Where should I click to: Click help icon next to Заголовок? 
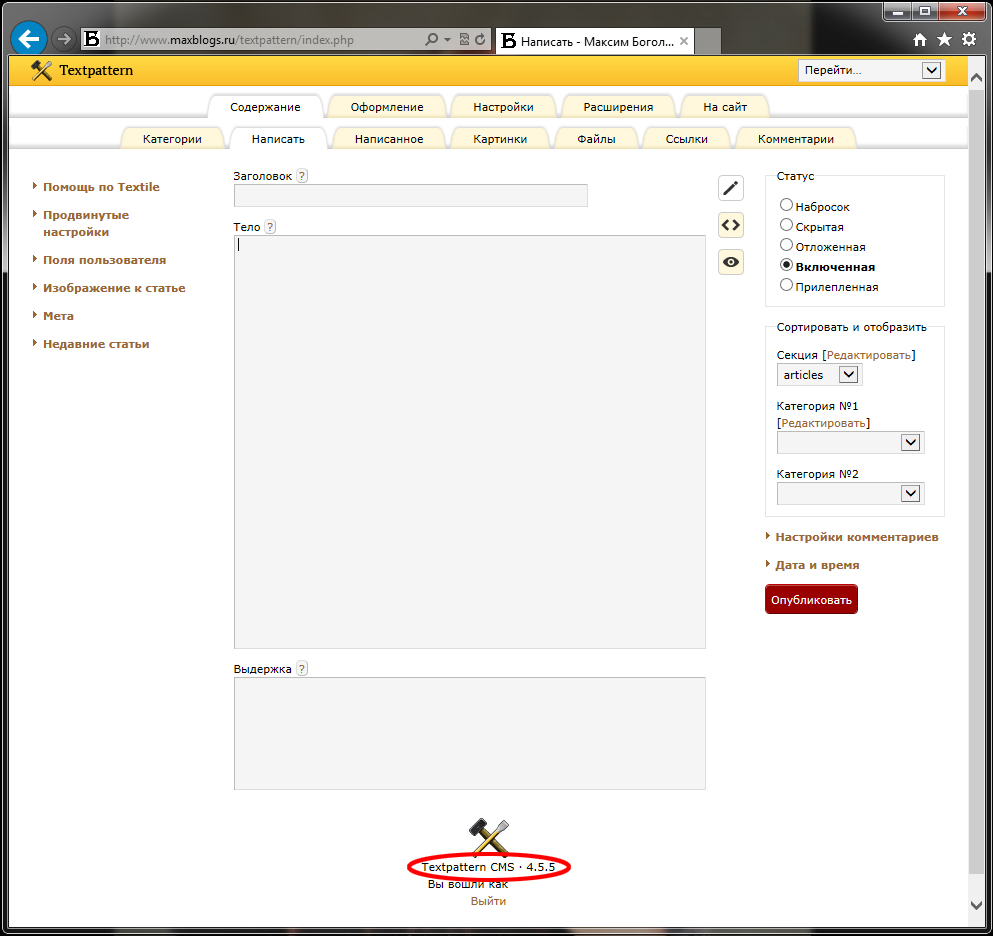pos(302,176)
